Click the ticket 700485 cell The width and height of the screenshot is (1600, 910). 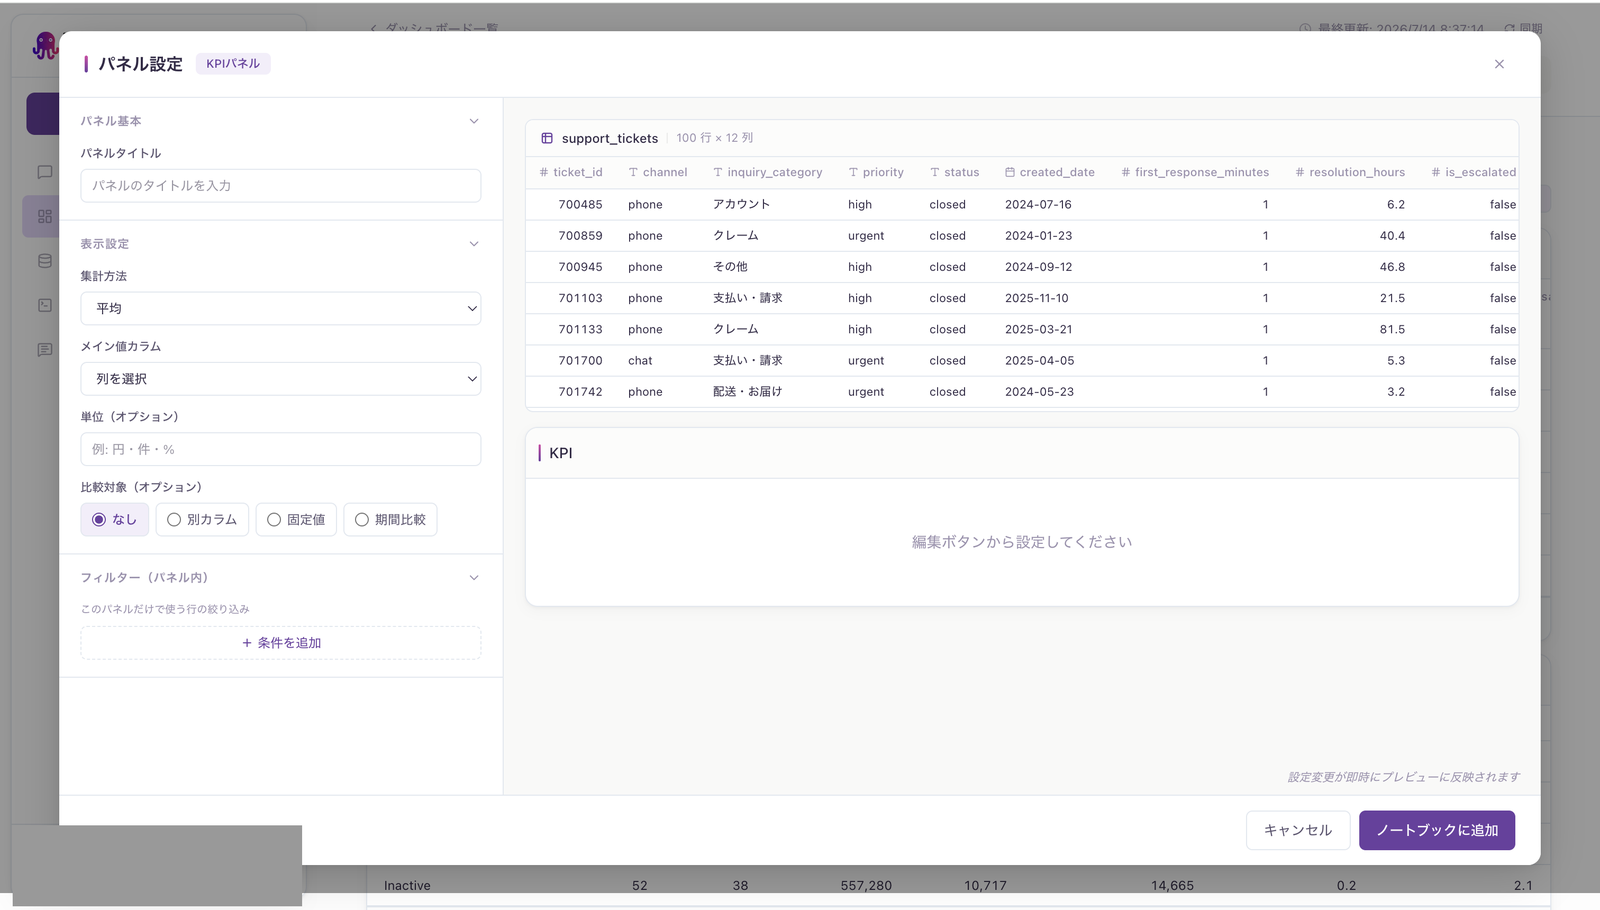click(x=580, y=204)
